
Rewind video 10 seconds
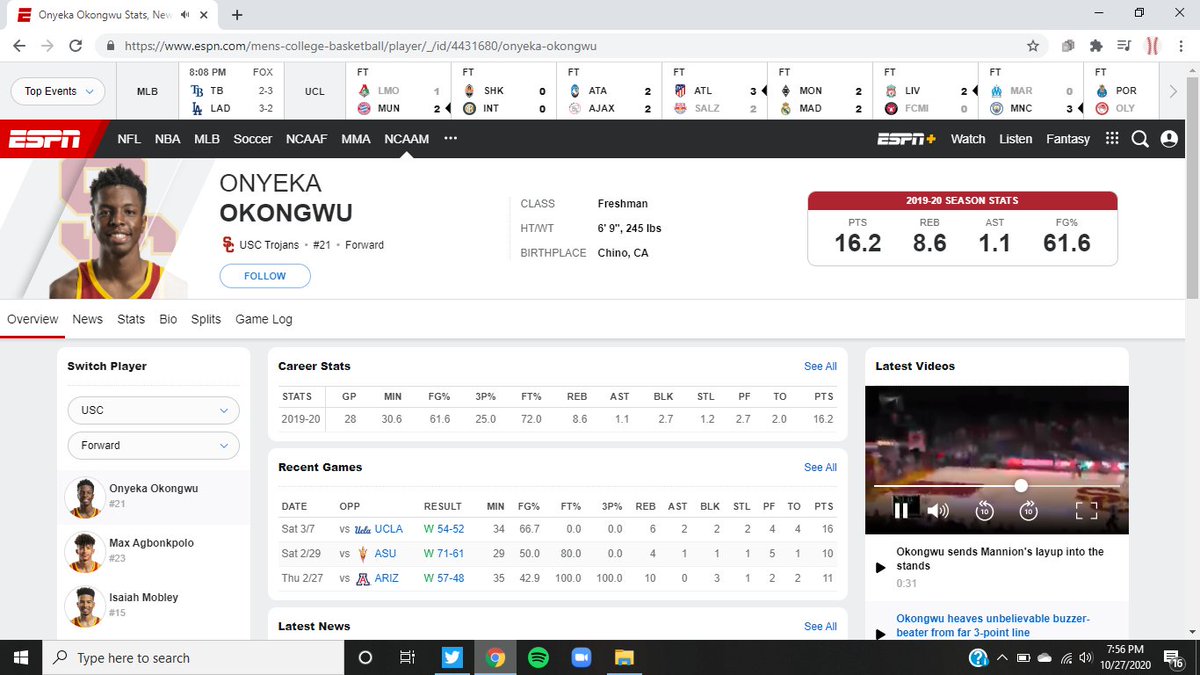(984, 511)
